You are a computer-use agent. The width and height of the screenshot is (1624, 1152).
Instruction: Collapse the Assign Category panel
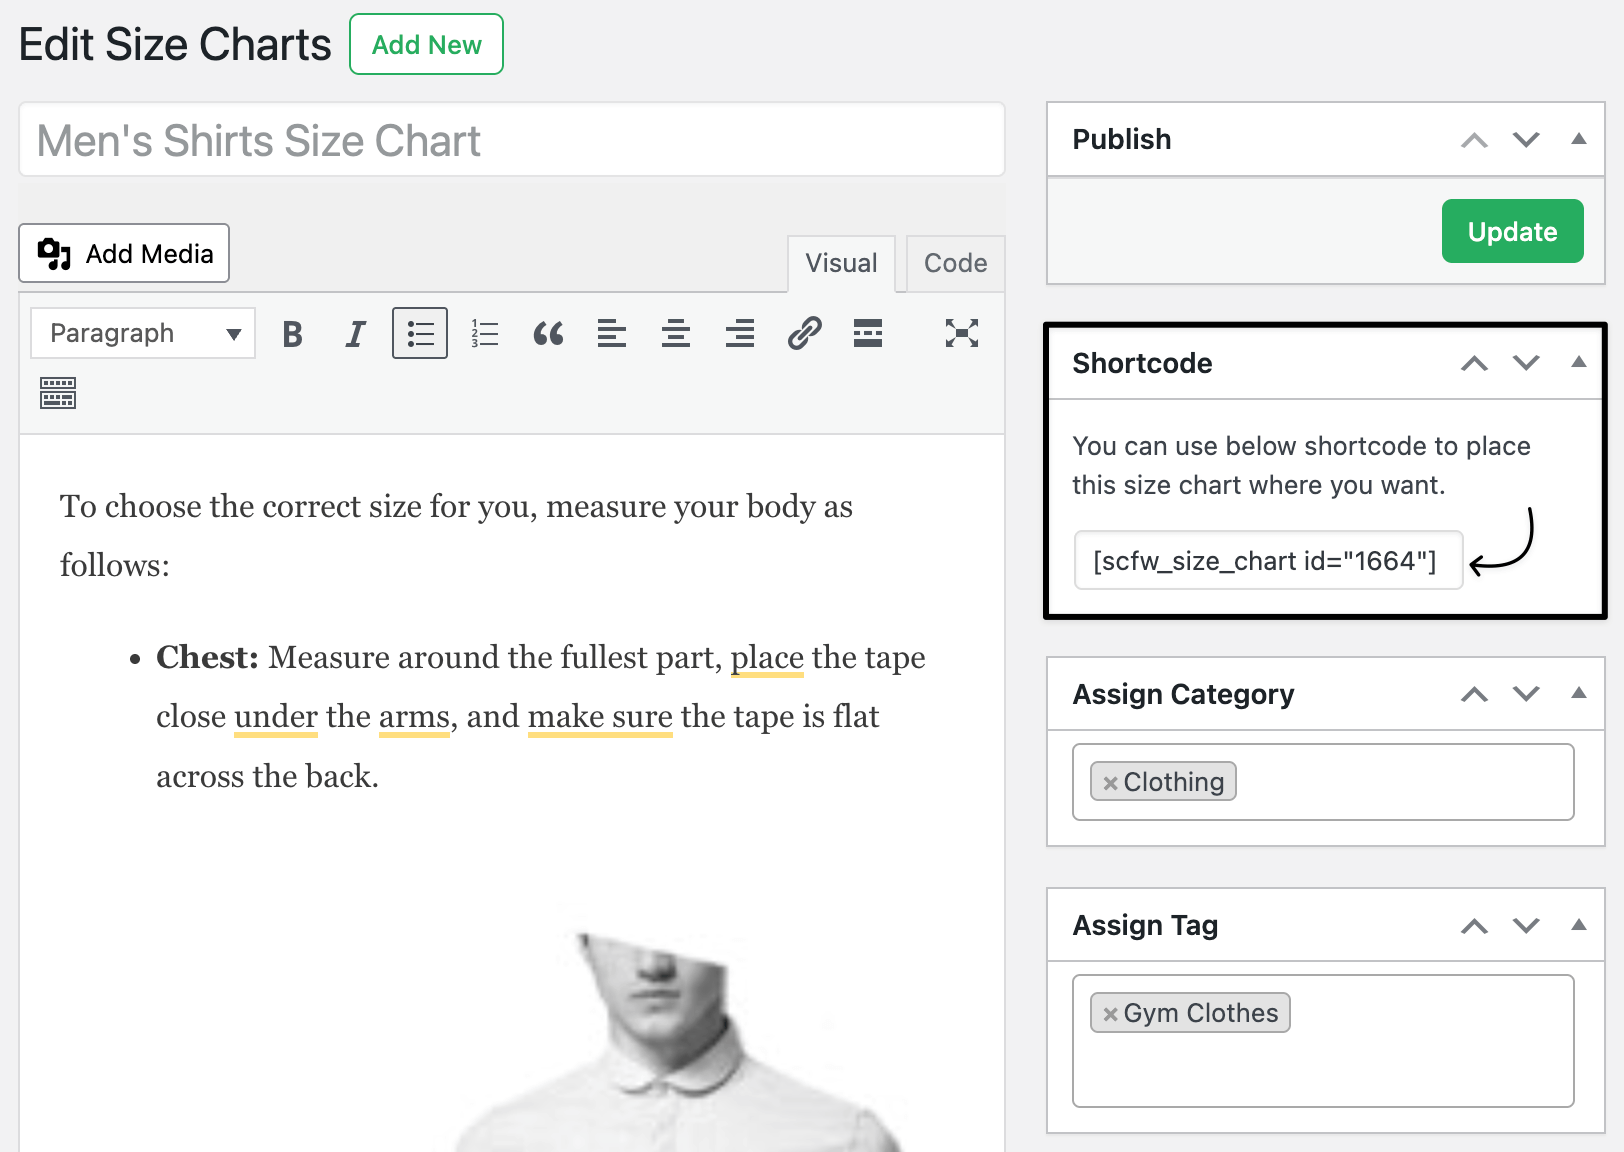[x=1579, y=693]
